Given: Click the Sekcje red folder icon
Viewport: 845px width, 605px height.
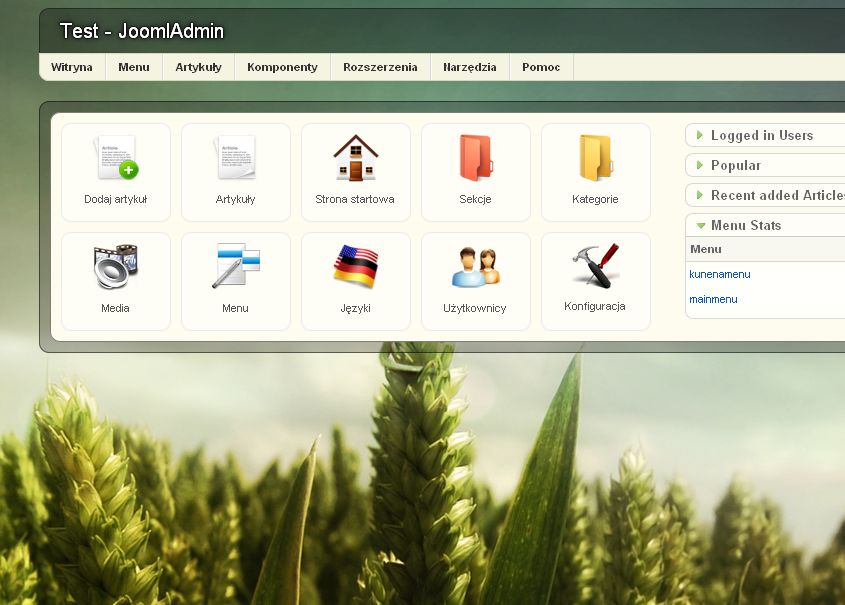Looking at the screenshot, I should (475, 160).
